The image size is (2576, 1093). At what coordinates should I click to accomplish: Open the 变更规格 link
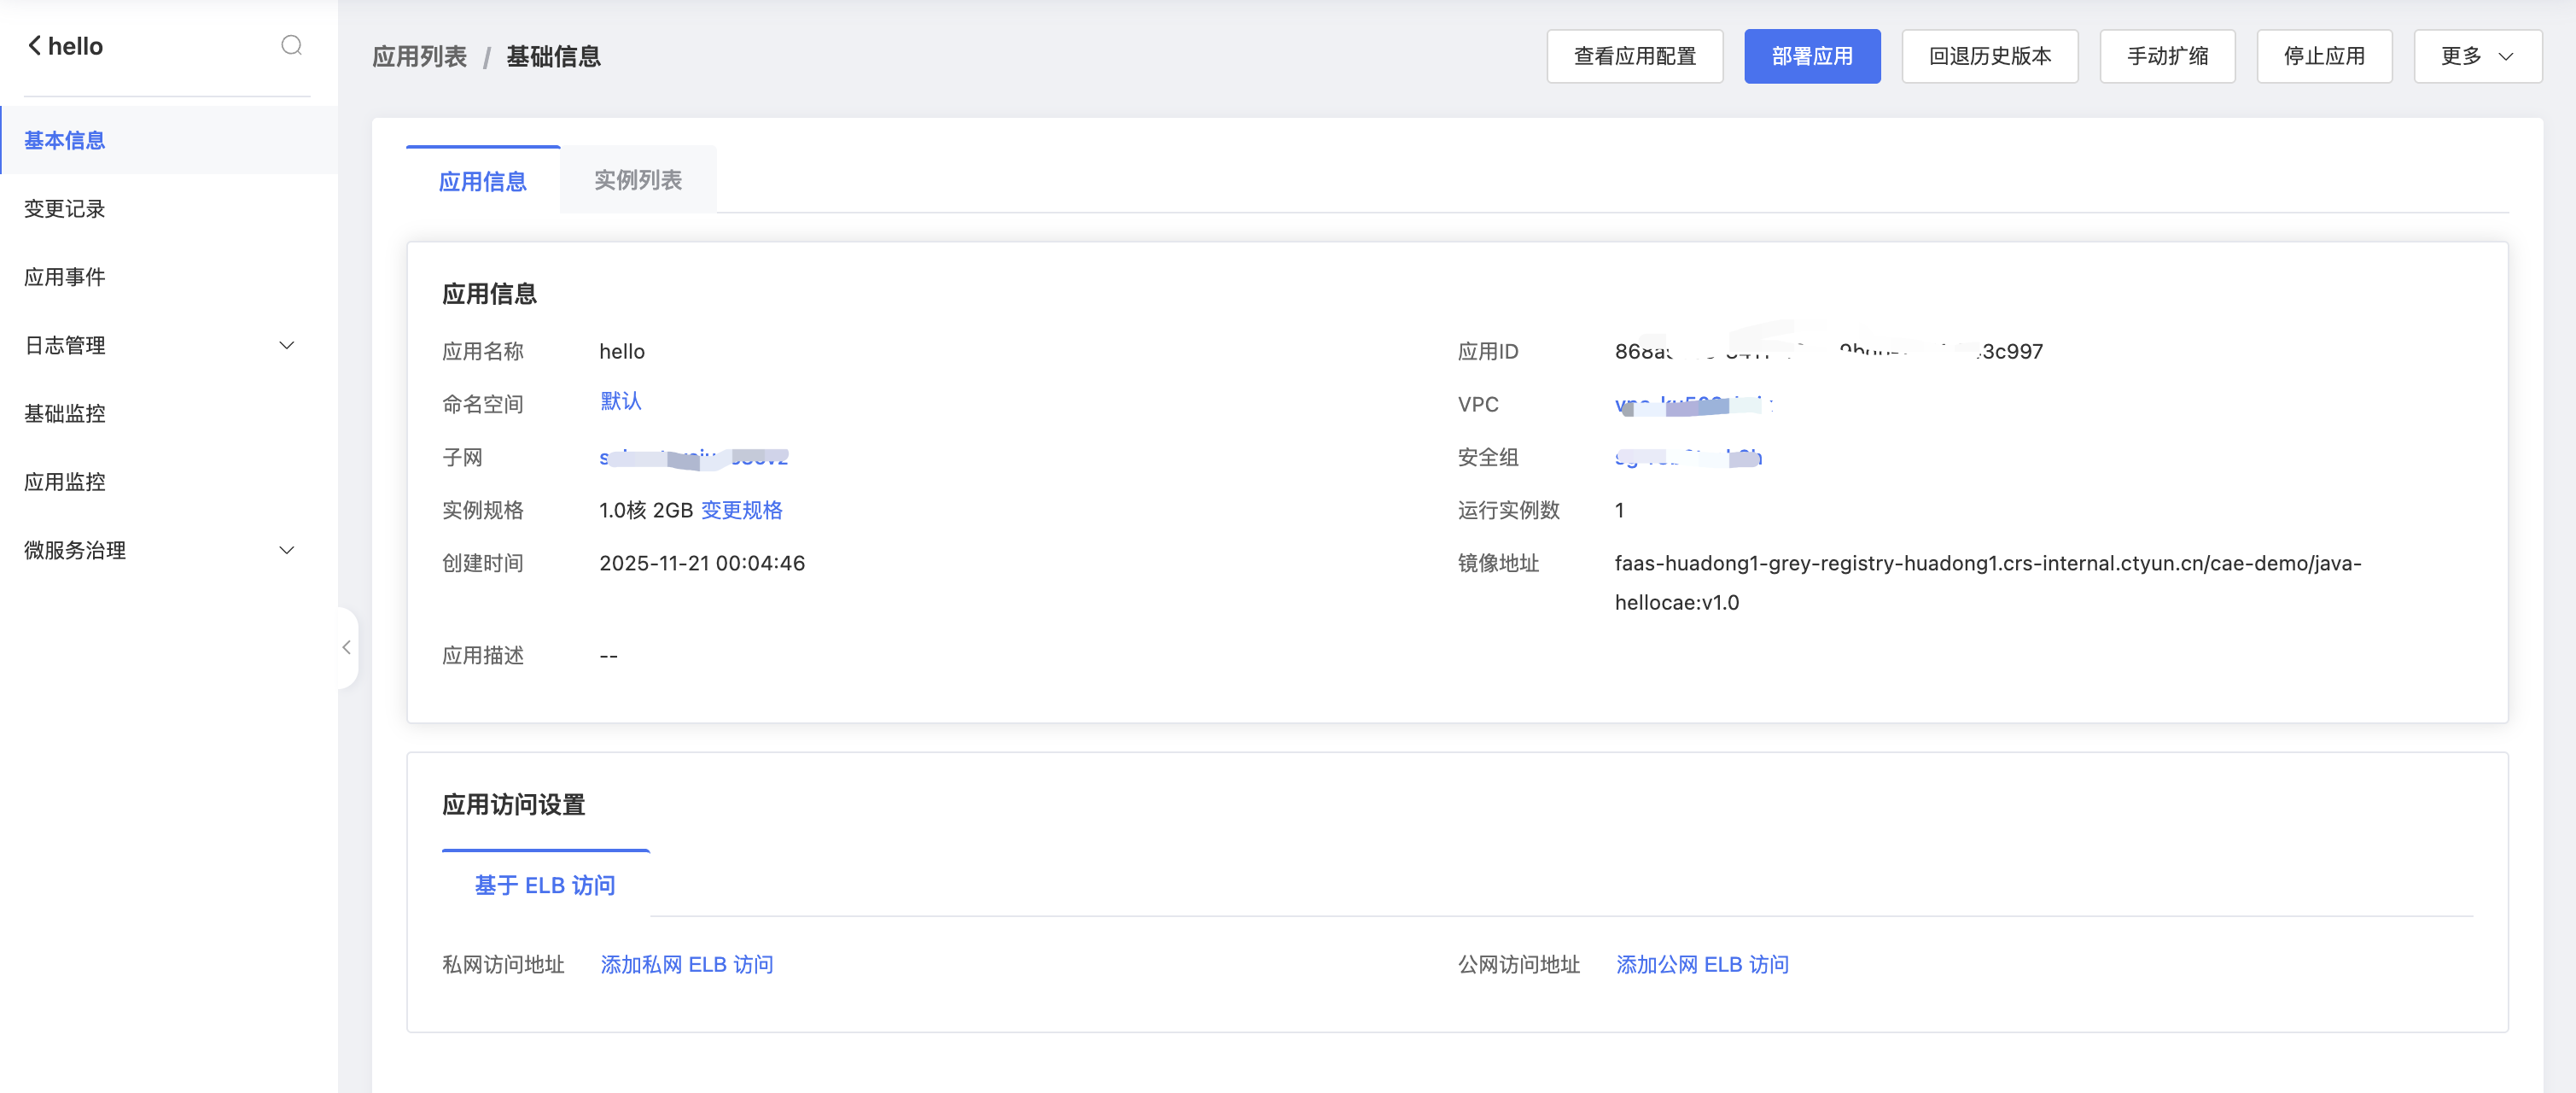741,511
